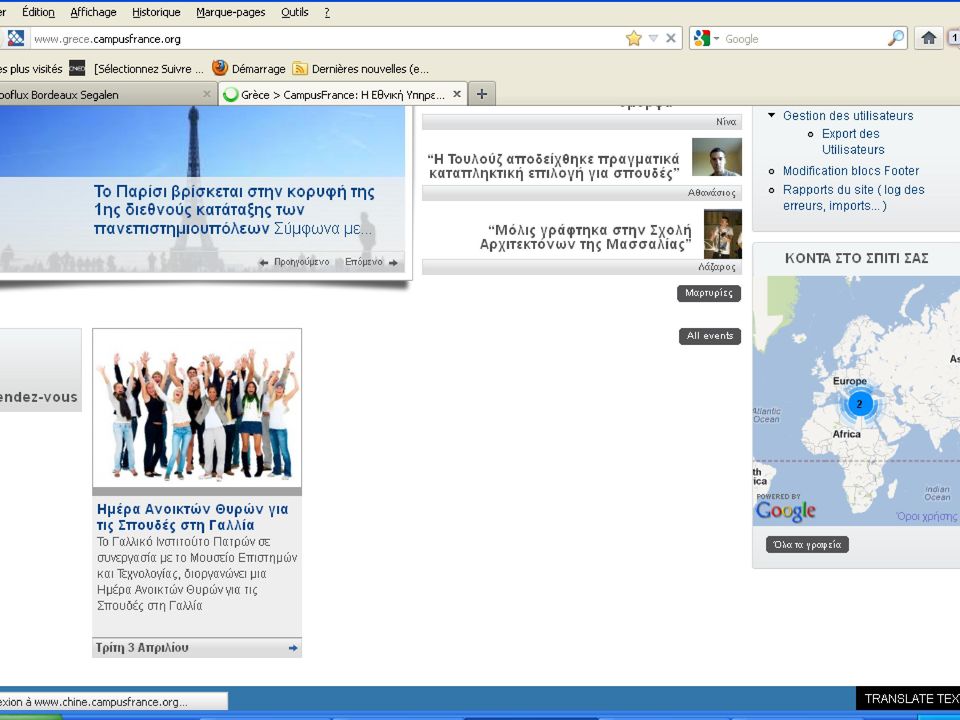960x720 pixels.
Task: Open Rapports du site link
Action: [x=853, y=198]
